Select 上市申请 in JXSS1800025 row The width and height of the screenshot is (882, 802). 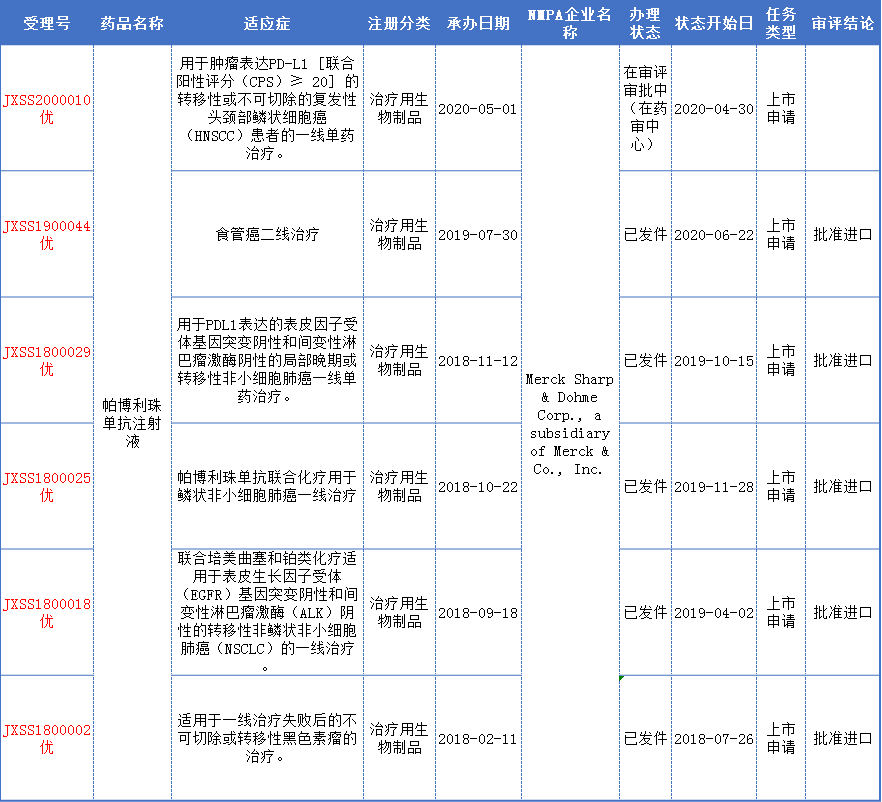tap(781, 486)
